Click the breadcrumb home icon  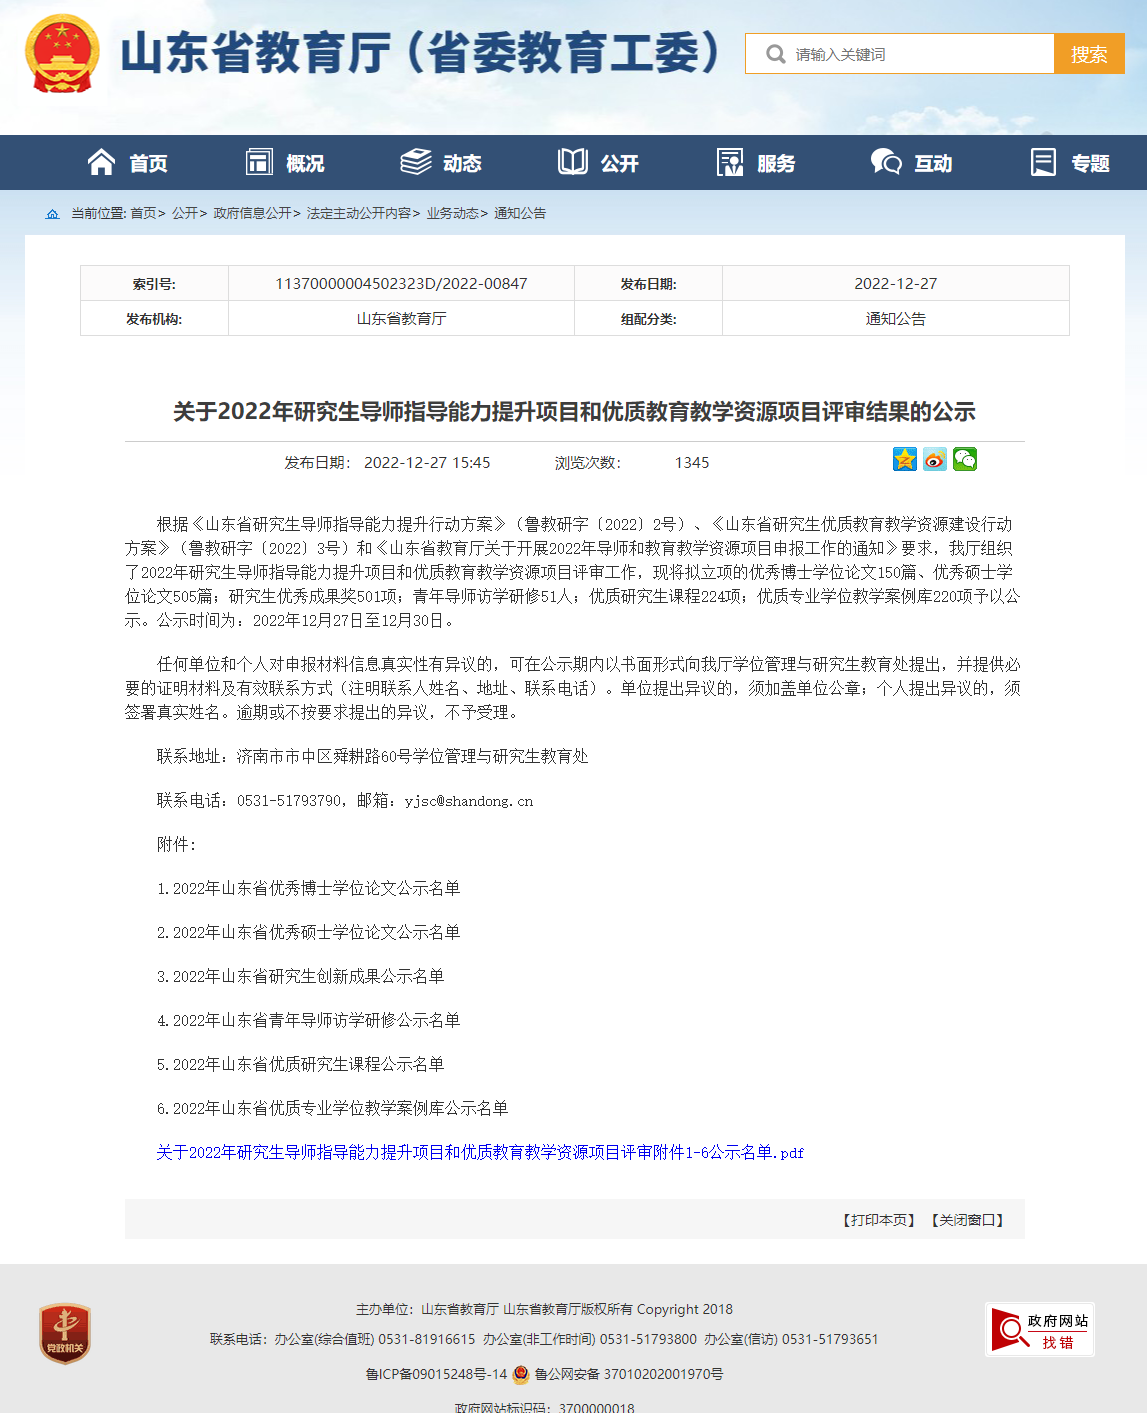[53, 214]
